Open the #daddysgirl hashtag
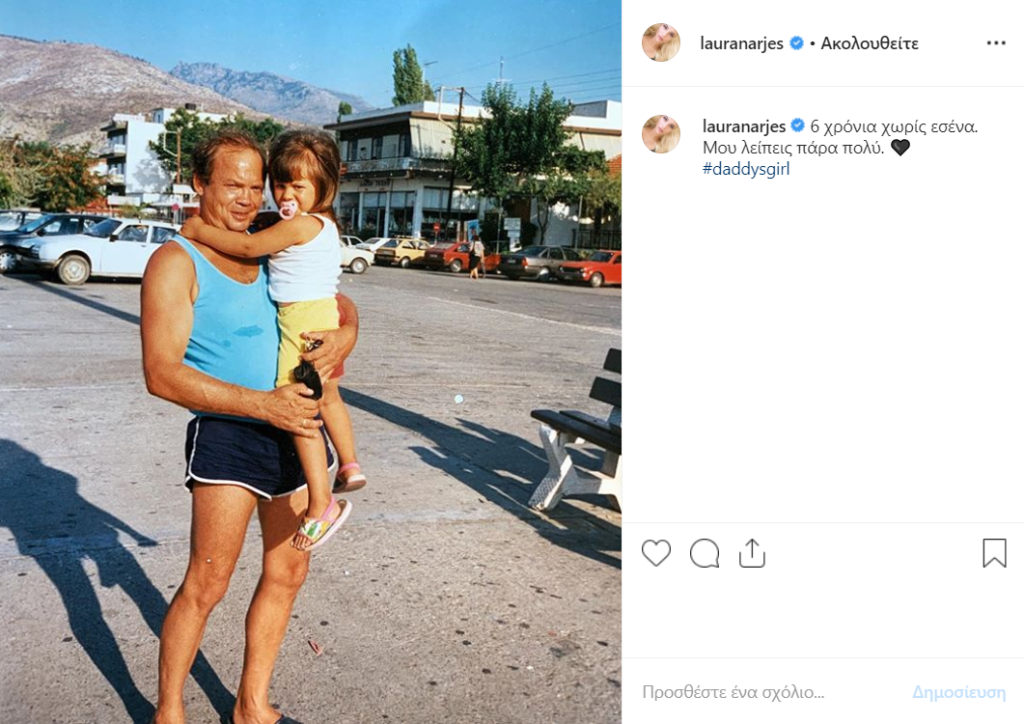The width and height of the screenshot is (1024, 724). click(746, 169)
